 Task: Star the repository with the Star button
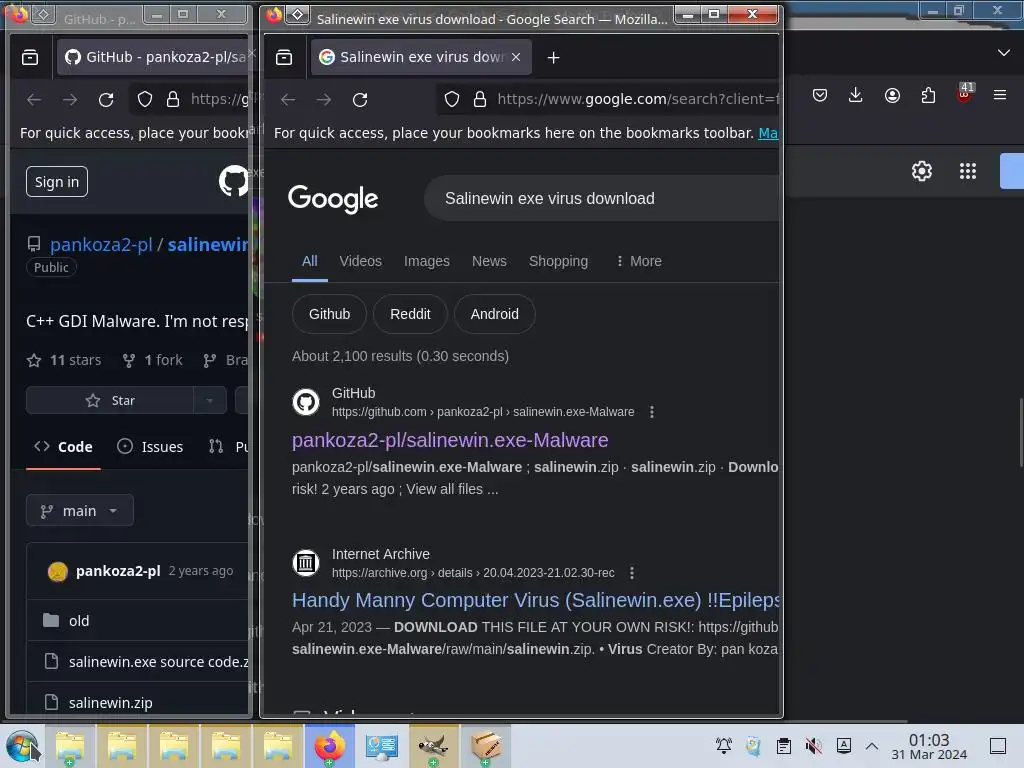[110, 400]
